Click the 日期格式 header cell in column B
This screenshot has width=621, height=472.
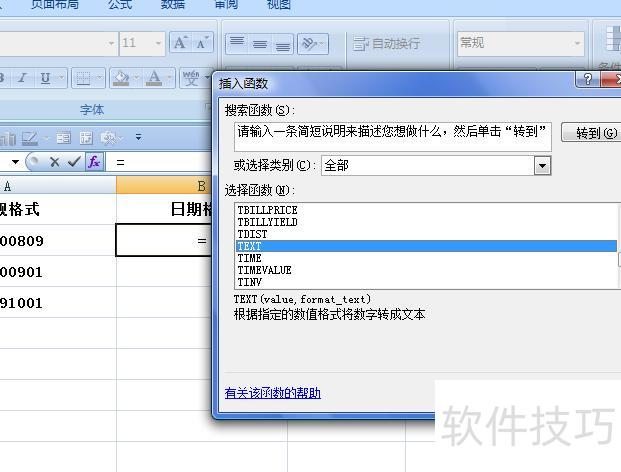[x=164, y=209]
